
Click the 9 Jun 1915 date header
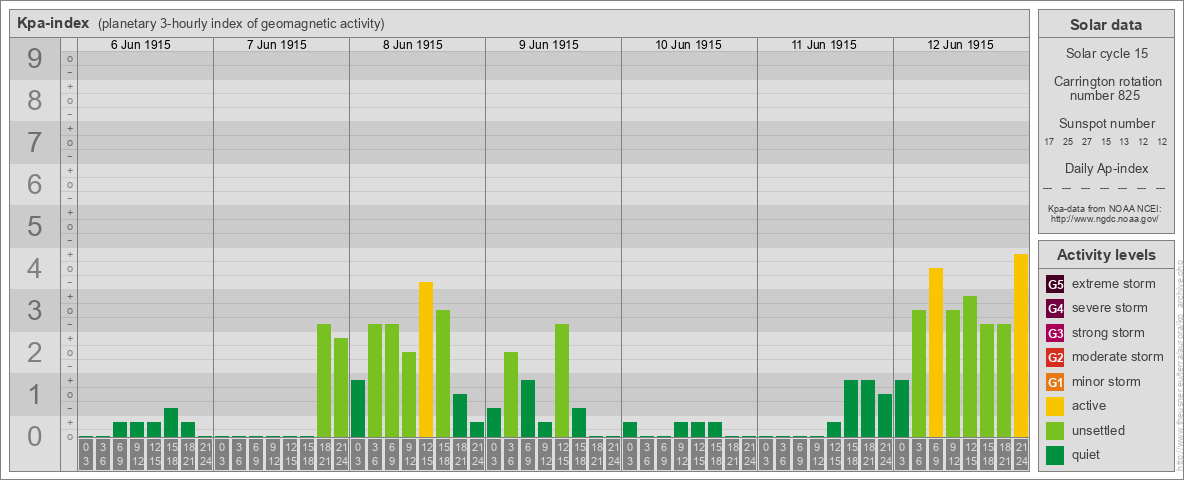548,45
